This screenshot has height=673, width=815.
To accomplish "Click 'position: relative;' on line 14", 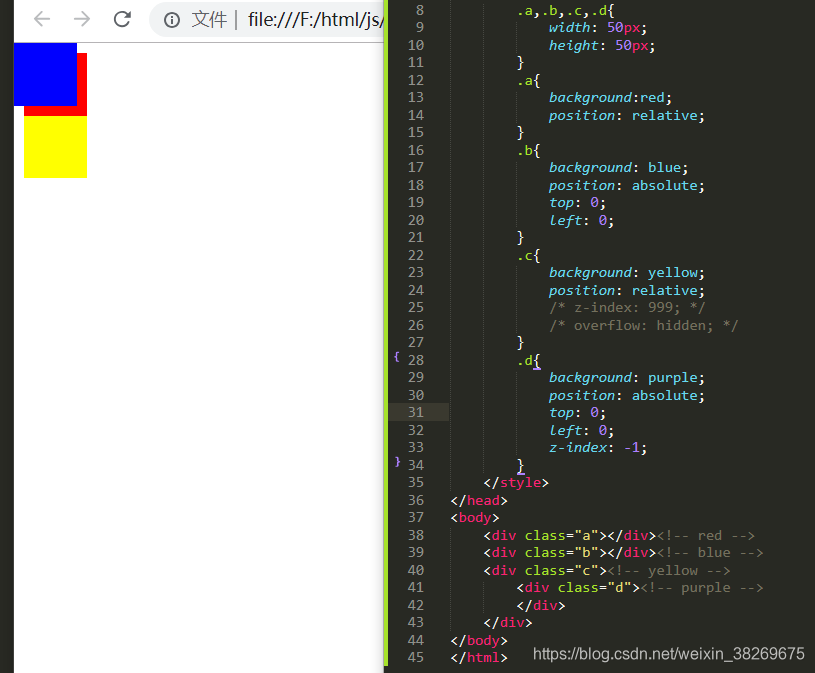I will (x=627, y=115).
